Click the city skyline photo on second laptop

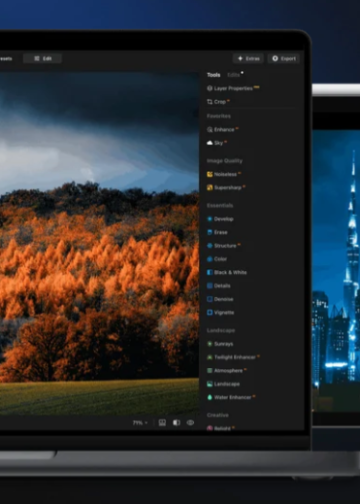coord(336,270)
